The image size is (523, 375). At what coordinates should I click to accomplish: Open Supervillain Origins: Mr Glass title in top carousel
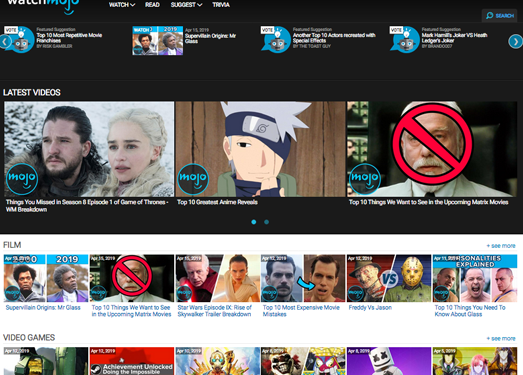click(210, 38)
